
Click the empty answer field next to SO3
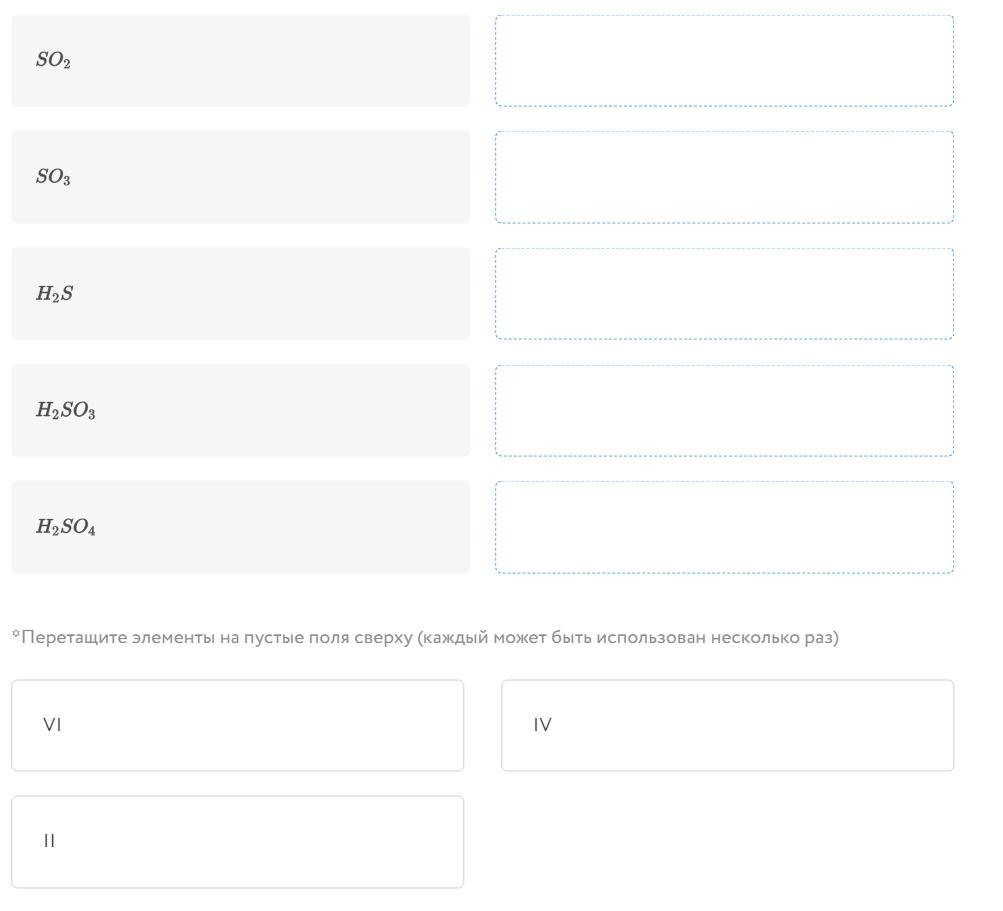(724, 177)
